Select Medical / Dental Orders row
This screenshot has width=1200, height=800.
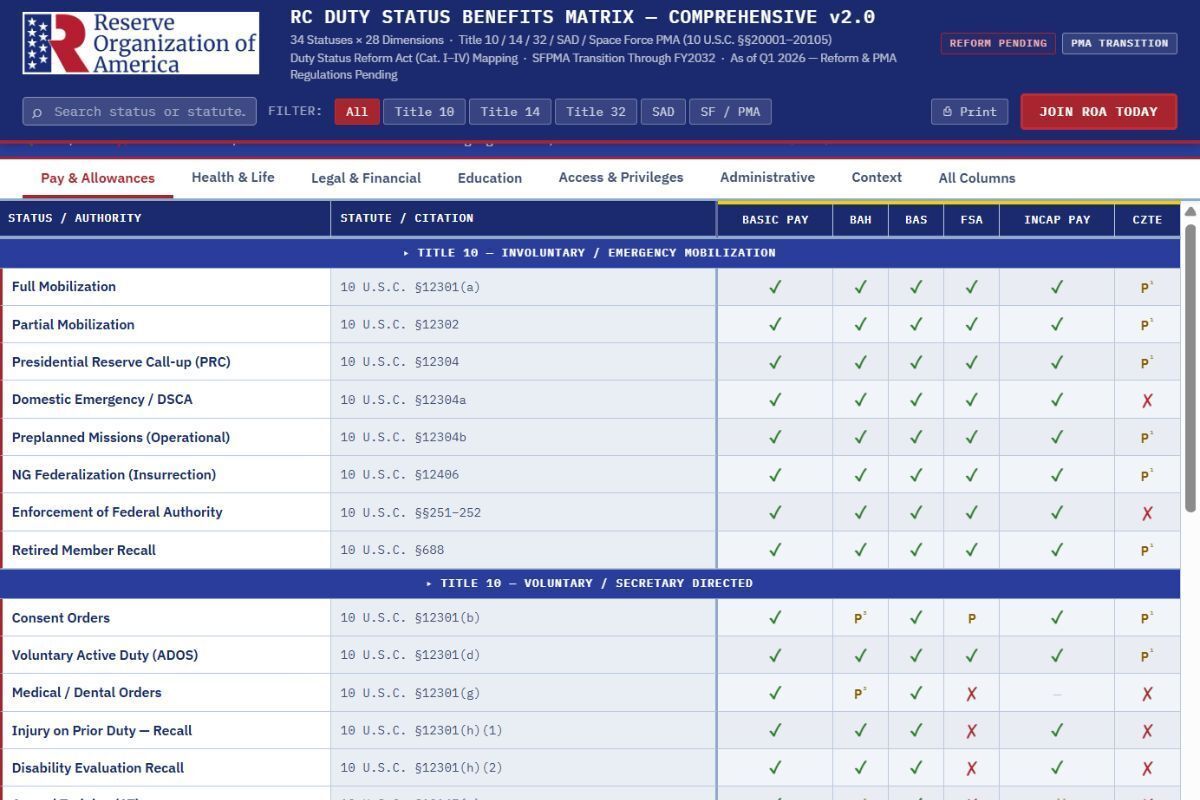pyautogui.click(x=590, y=692)
